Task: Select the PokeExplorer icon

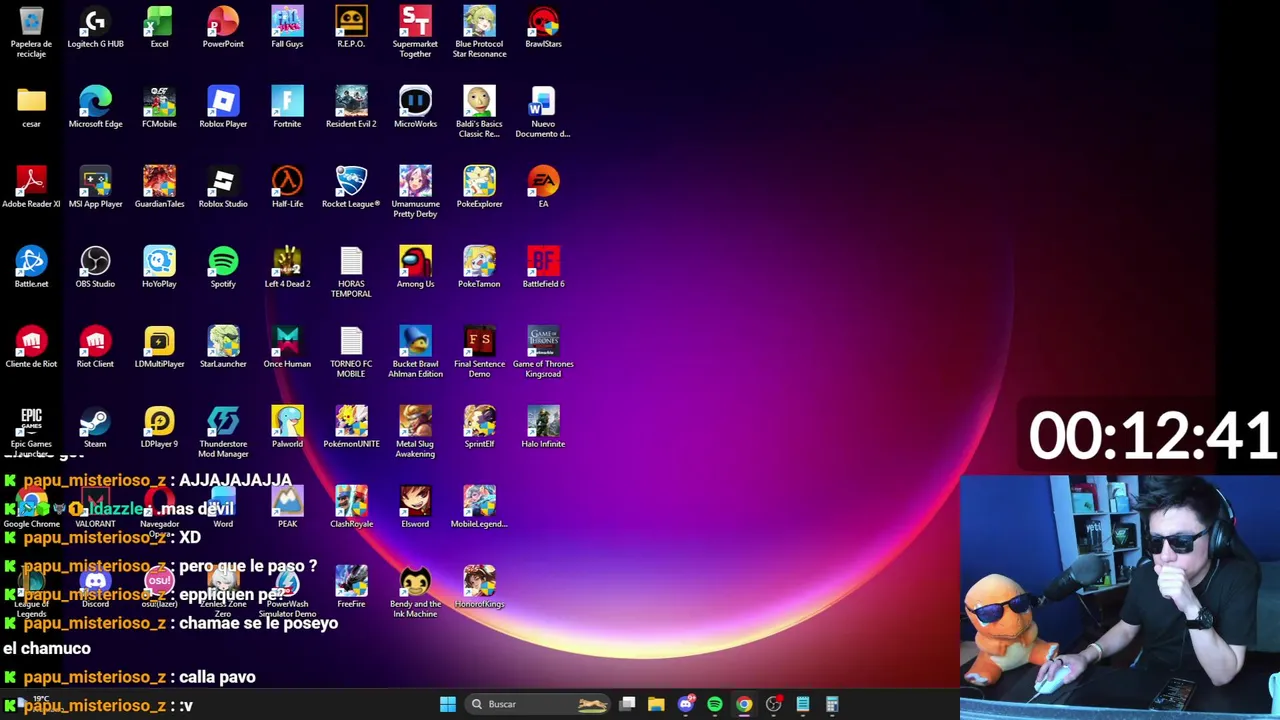Action: 479,188
